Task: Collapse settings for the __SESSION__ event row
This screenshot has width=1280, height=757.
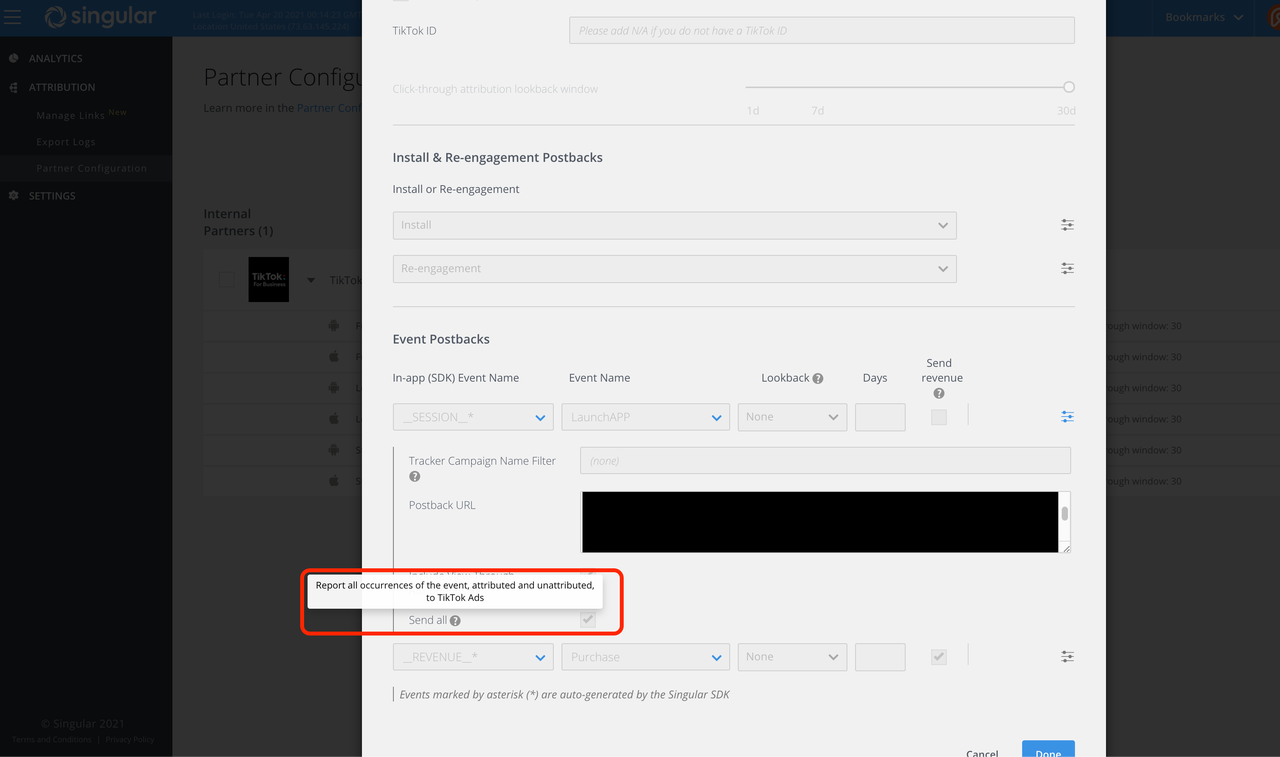Action: tap(1067, 417)
